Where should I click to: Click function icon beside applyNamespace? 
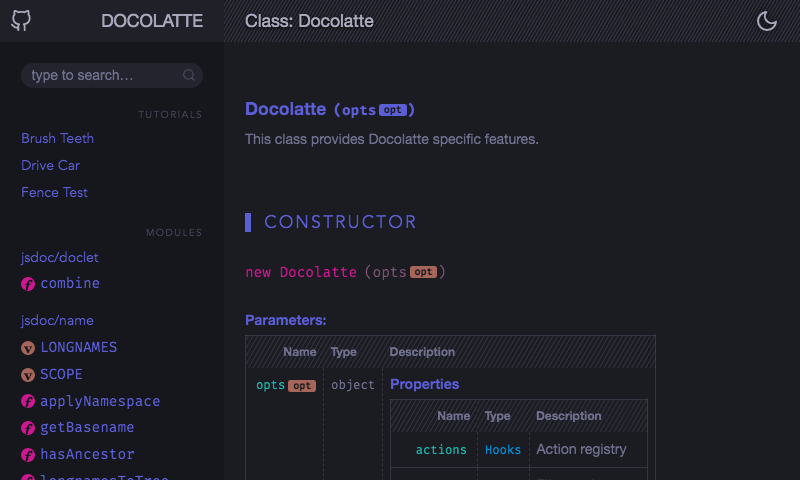point(28,401)
